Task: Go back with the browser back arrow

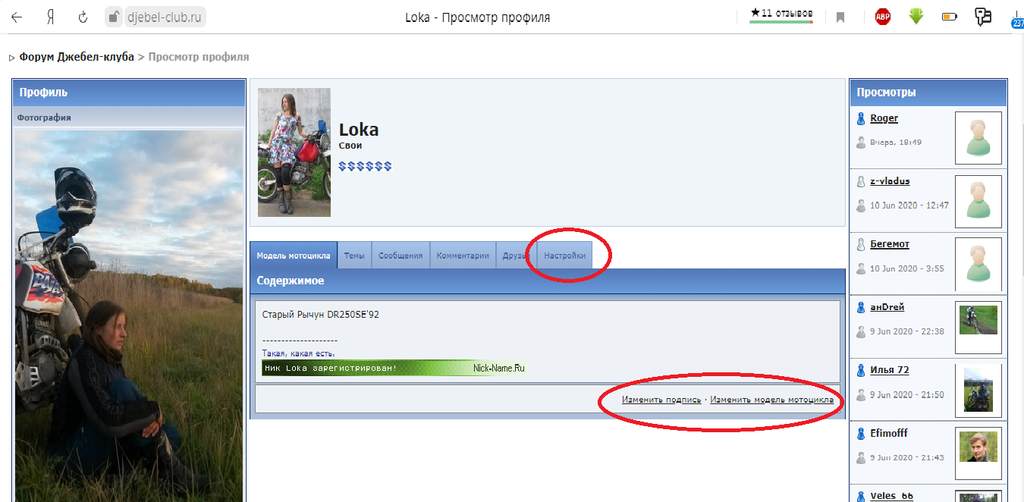Action: point(16,18)
